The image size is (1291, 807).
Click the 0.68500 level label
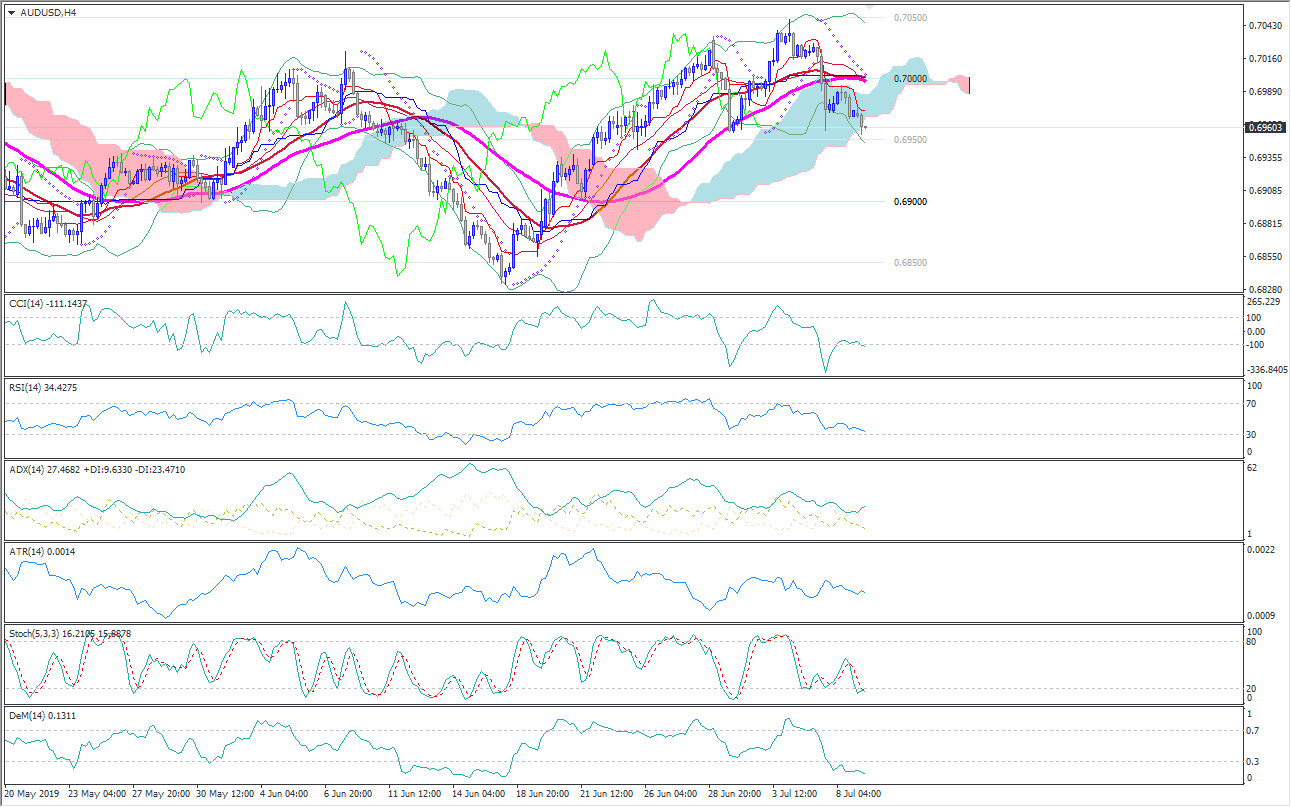(910, 263)
